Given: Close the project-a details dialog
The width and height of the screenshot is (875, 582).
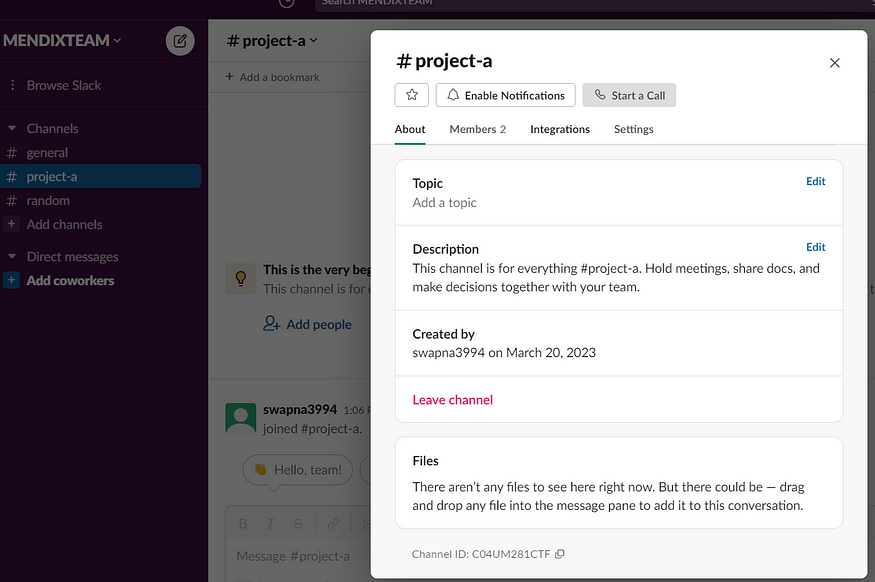Looking at the screenshot, I should tap(834, 63).
